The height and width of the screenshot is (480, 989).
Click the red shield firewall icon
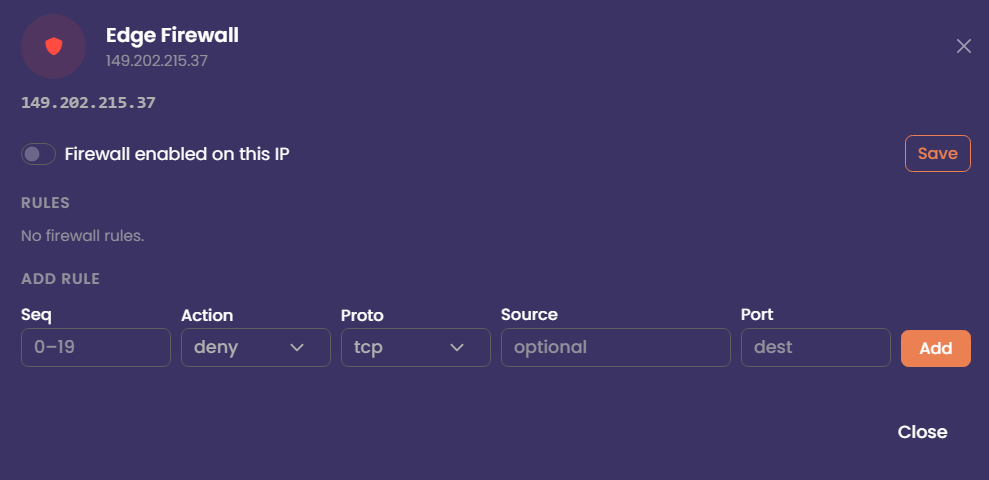pyautogui.click(x=54, y=46)
